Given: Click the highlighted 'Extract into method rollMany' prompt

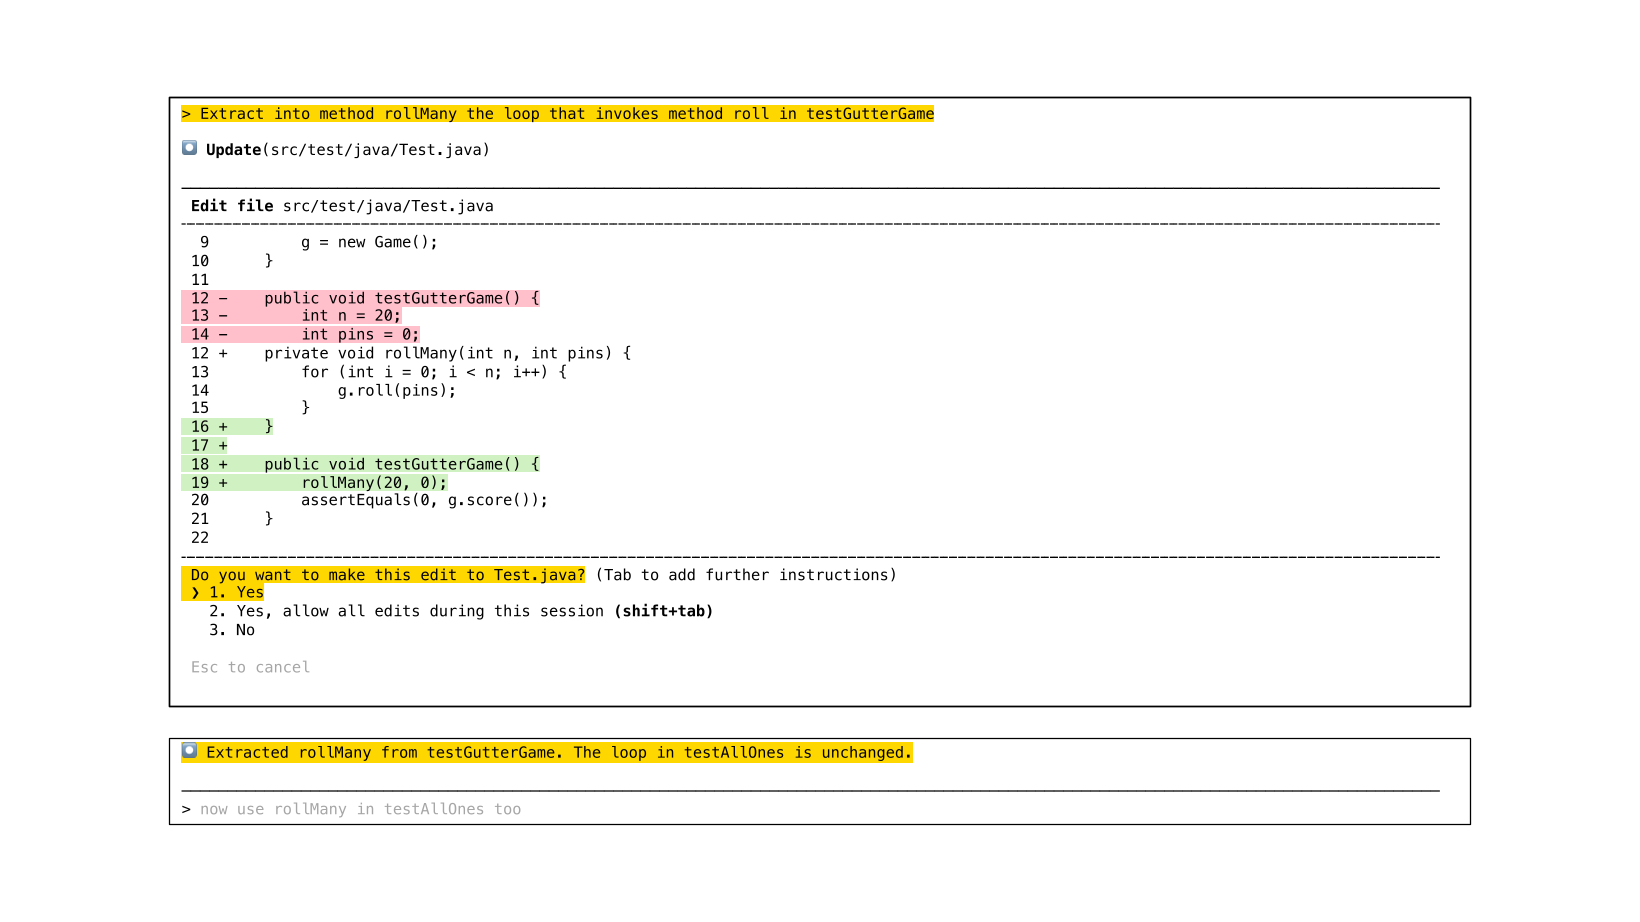Looking at the screenshot, I should pyautogui.click(x=558, y=114).
